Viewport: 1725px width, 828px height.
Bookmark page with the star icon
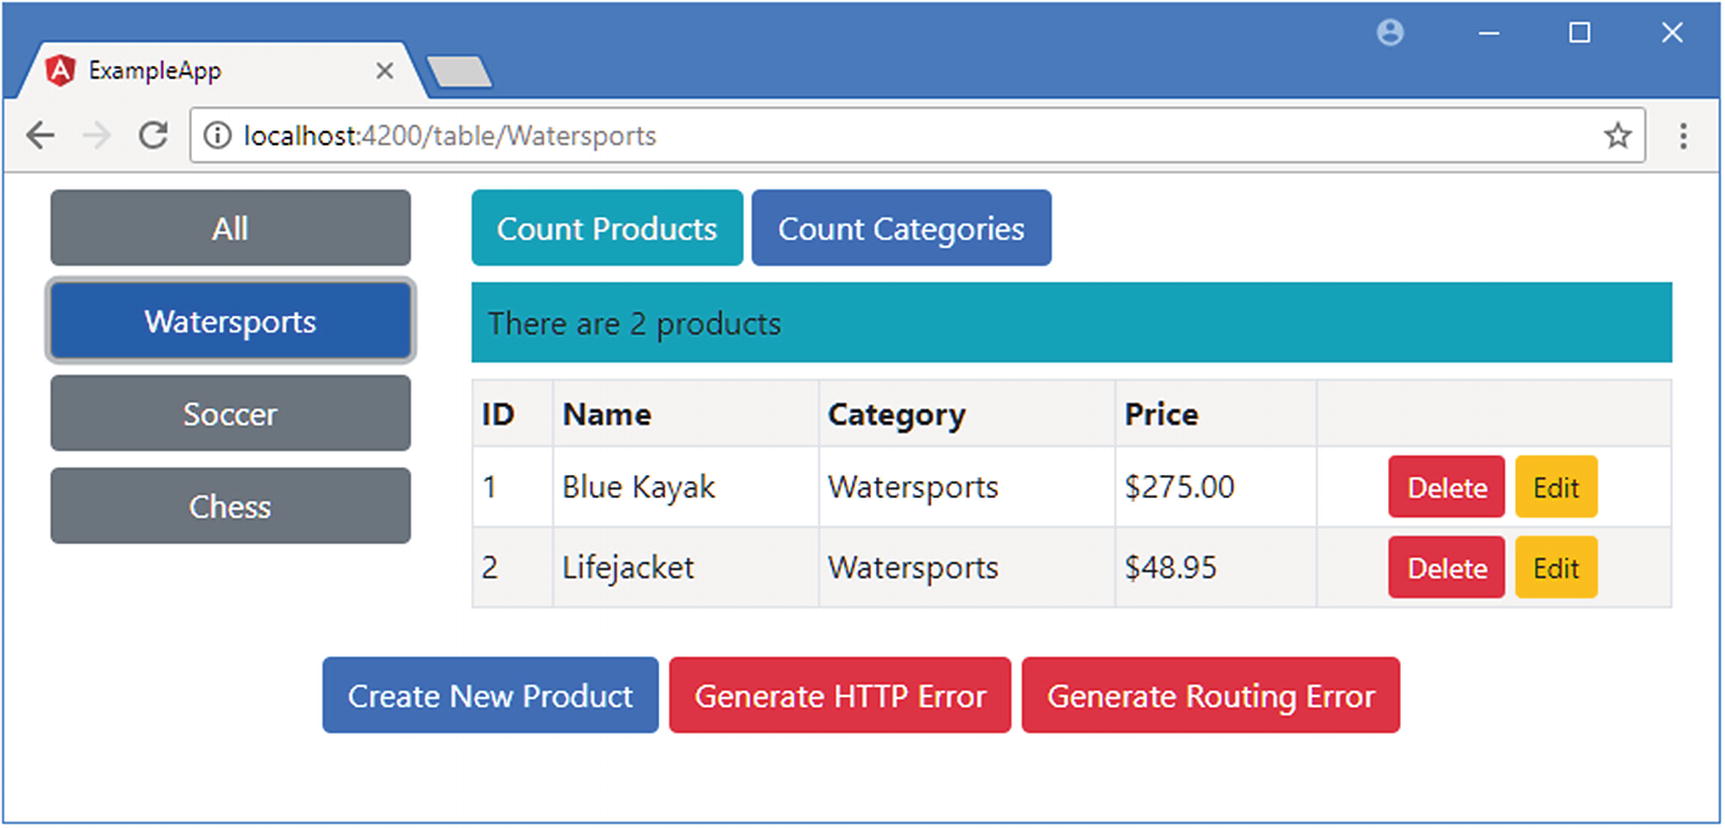pyautogui.click(x=1617, y=135)
